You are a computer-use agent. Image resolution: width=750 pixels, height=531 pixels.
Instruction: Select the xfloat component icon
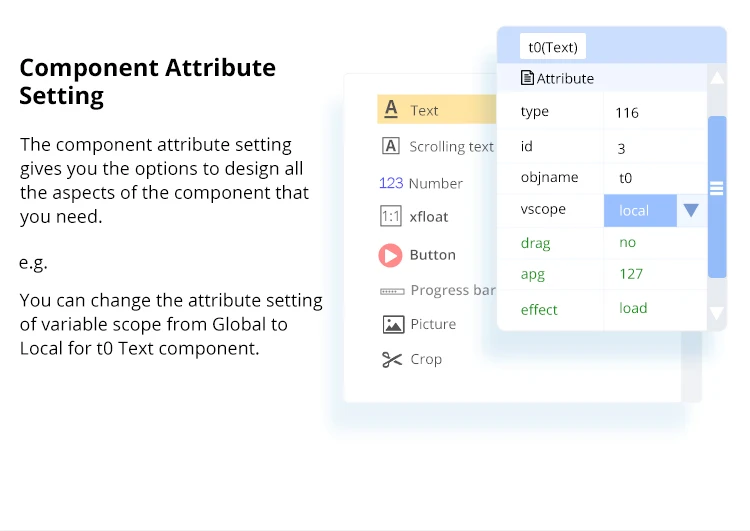391,216
